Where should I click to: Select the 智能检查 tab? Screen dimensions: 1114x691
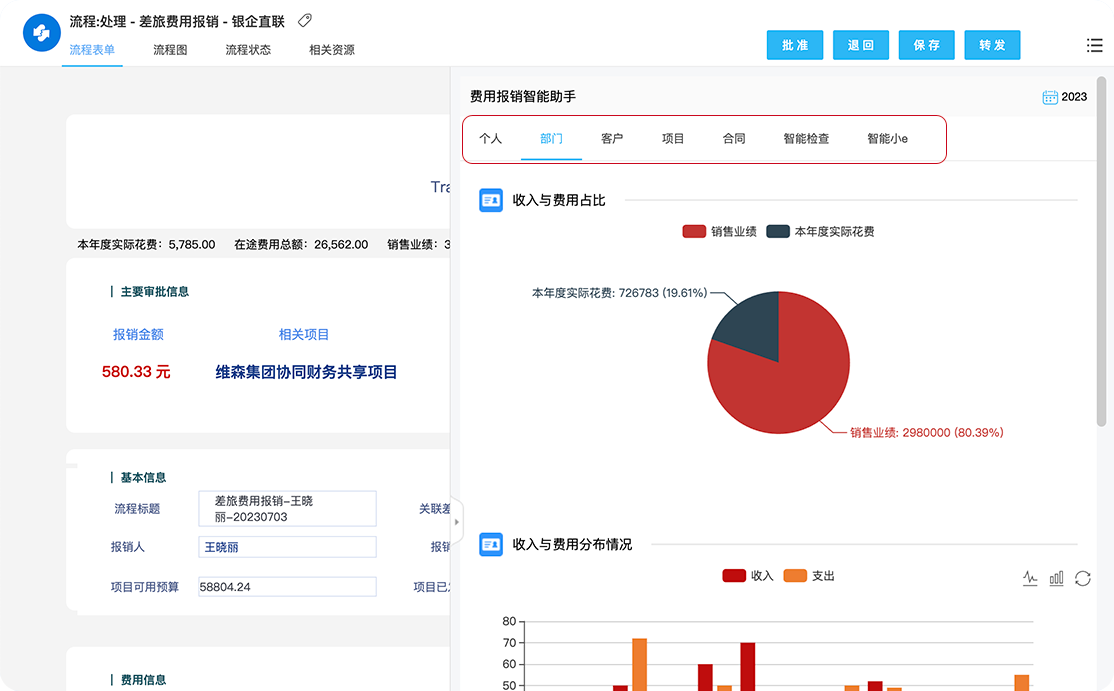point(806,139)
